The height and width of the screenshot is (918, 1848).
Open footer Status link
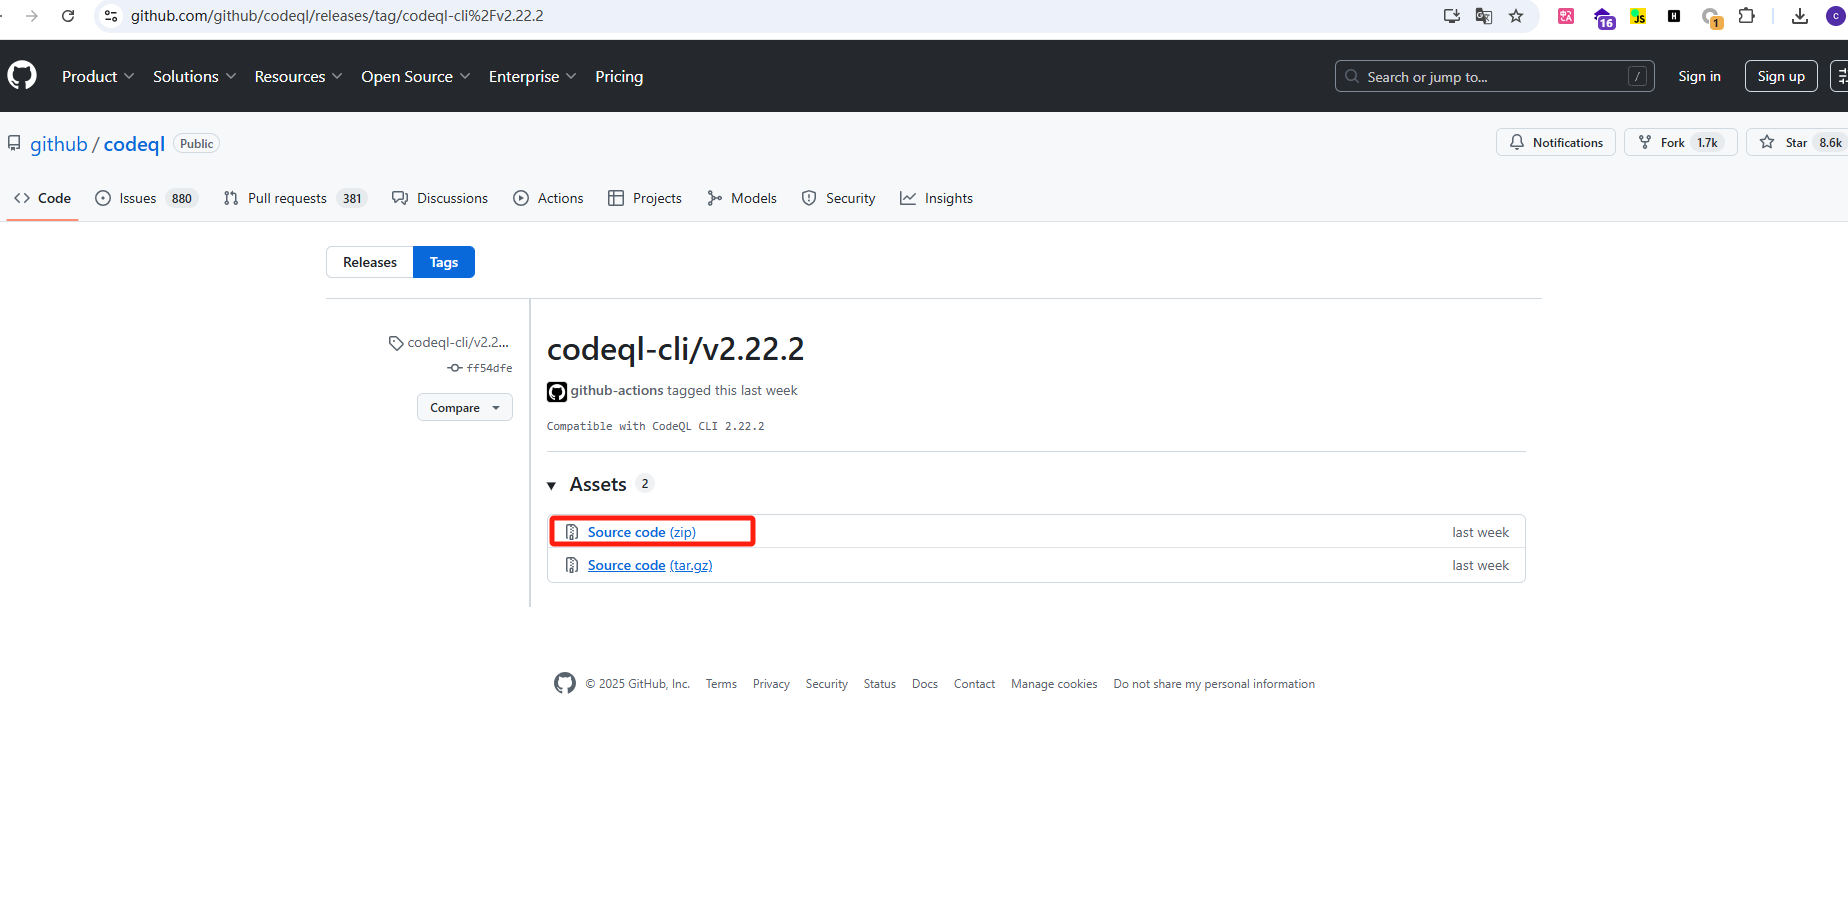(x=880, y=684)
